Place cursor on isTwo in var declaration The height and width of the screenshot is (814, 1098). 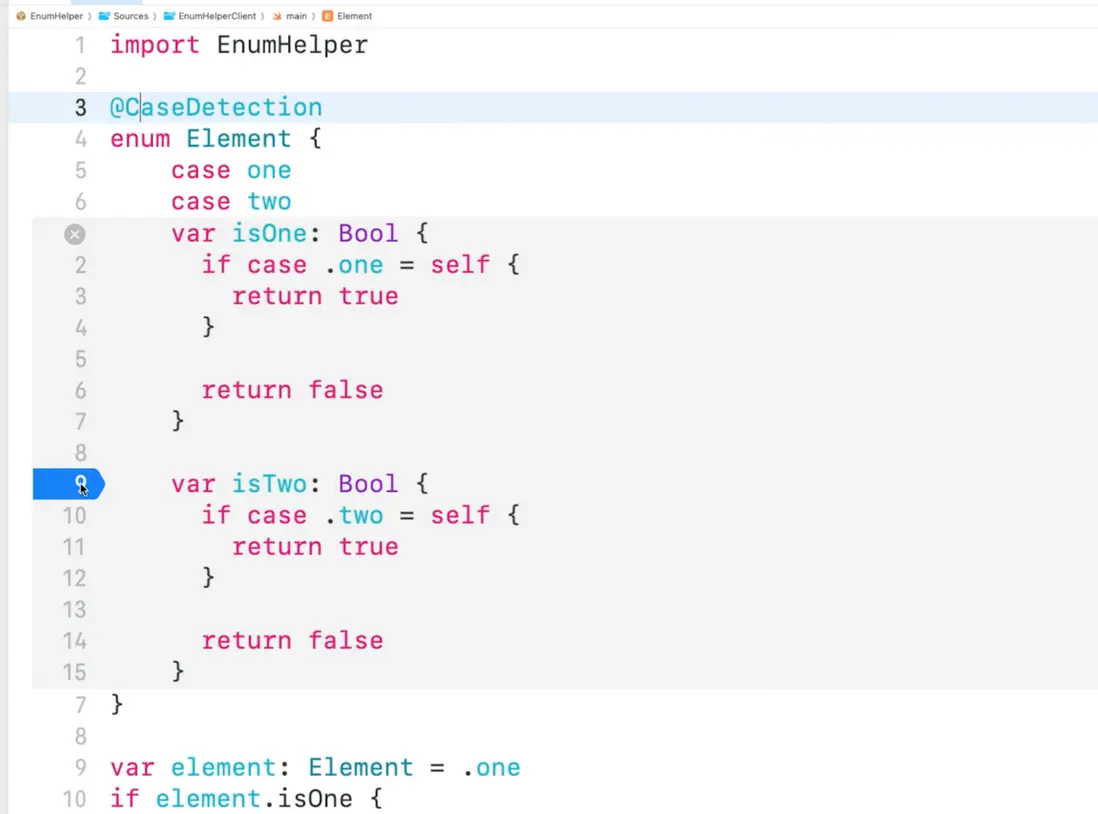(x=268, y=484)
